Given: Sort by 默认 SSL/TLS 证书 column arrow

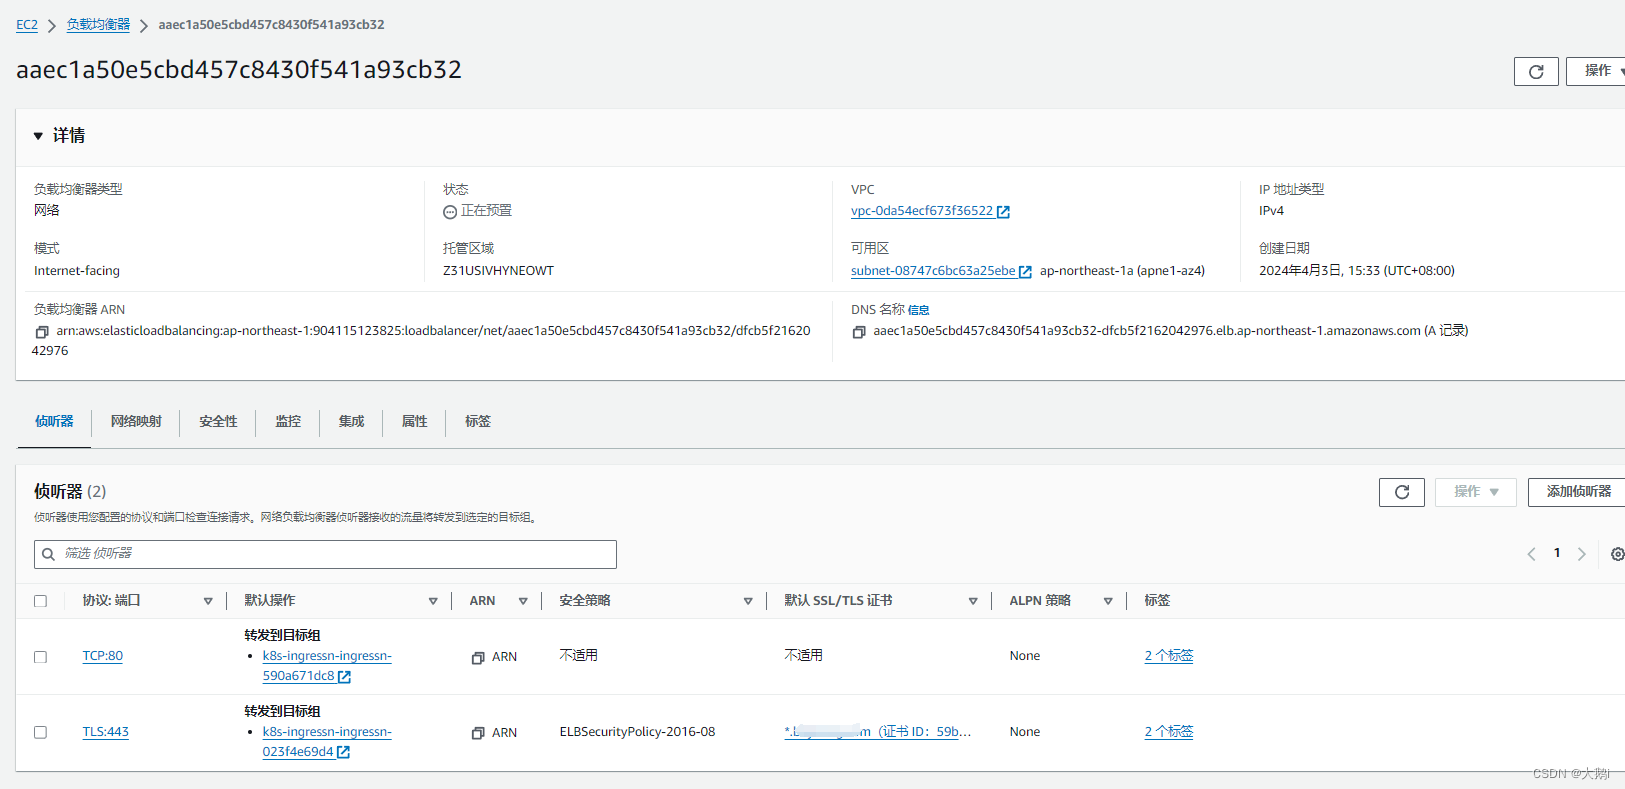Looking at the screenshot, I should tap(973, 601).
